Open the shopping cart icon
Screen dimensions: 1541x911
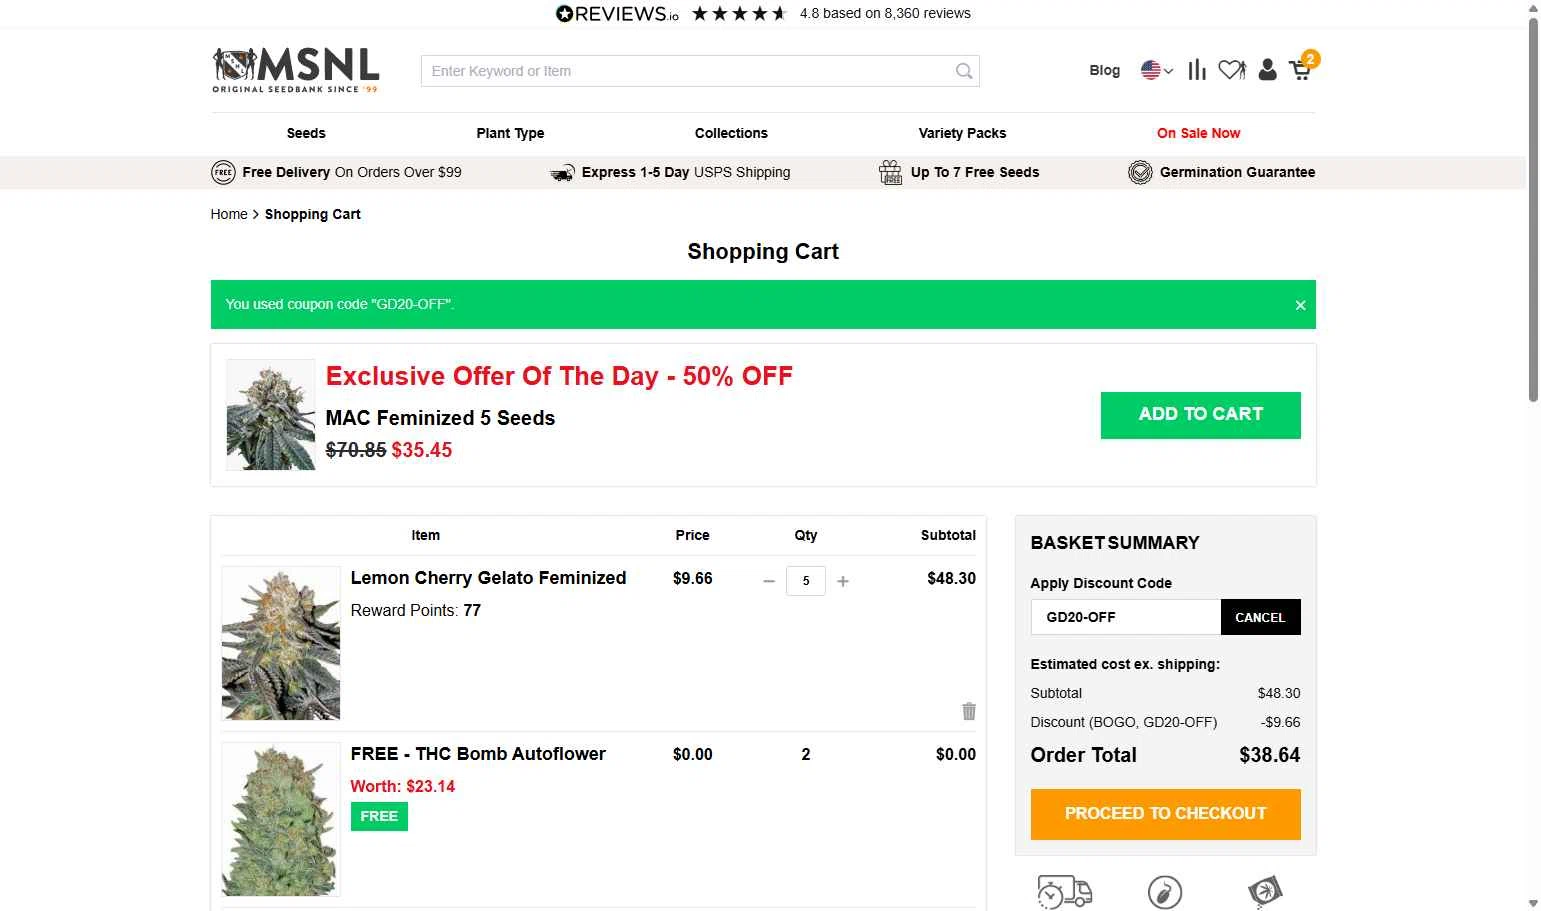coord(1302,68)
